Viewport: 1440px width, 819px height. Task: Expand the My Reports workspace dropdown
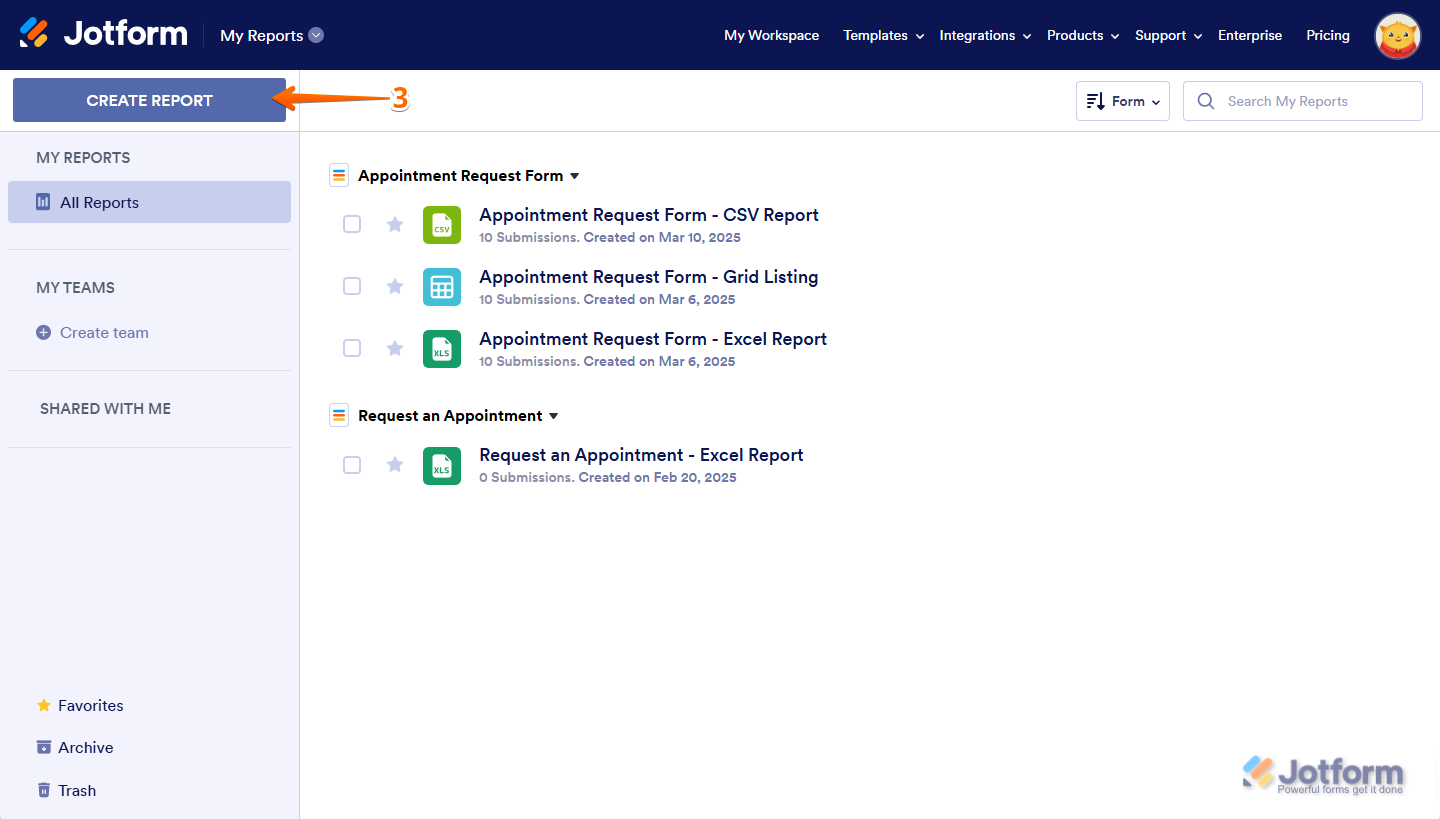[317, 34]
